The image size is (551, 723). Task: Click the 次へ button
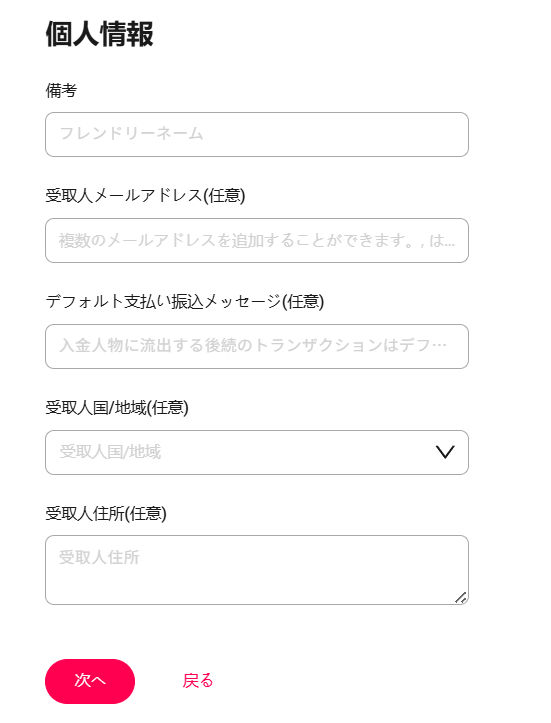coord(90,681)
